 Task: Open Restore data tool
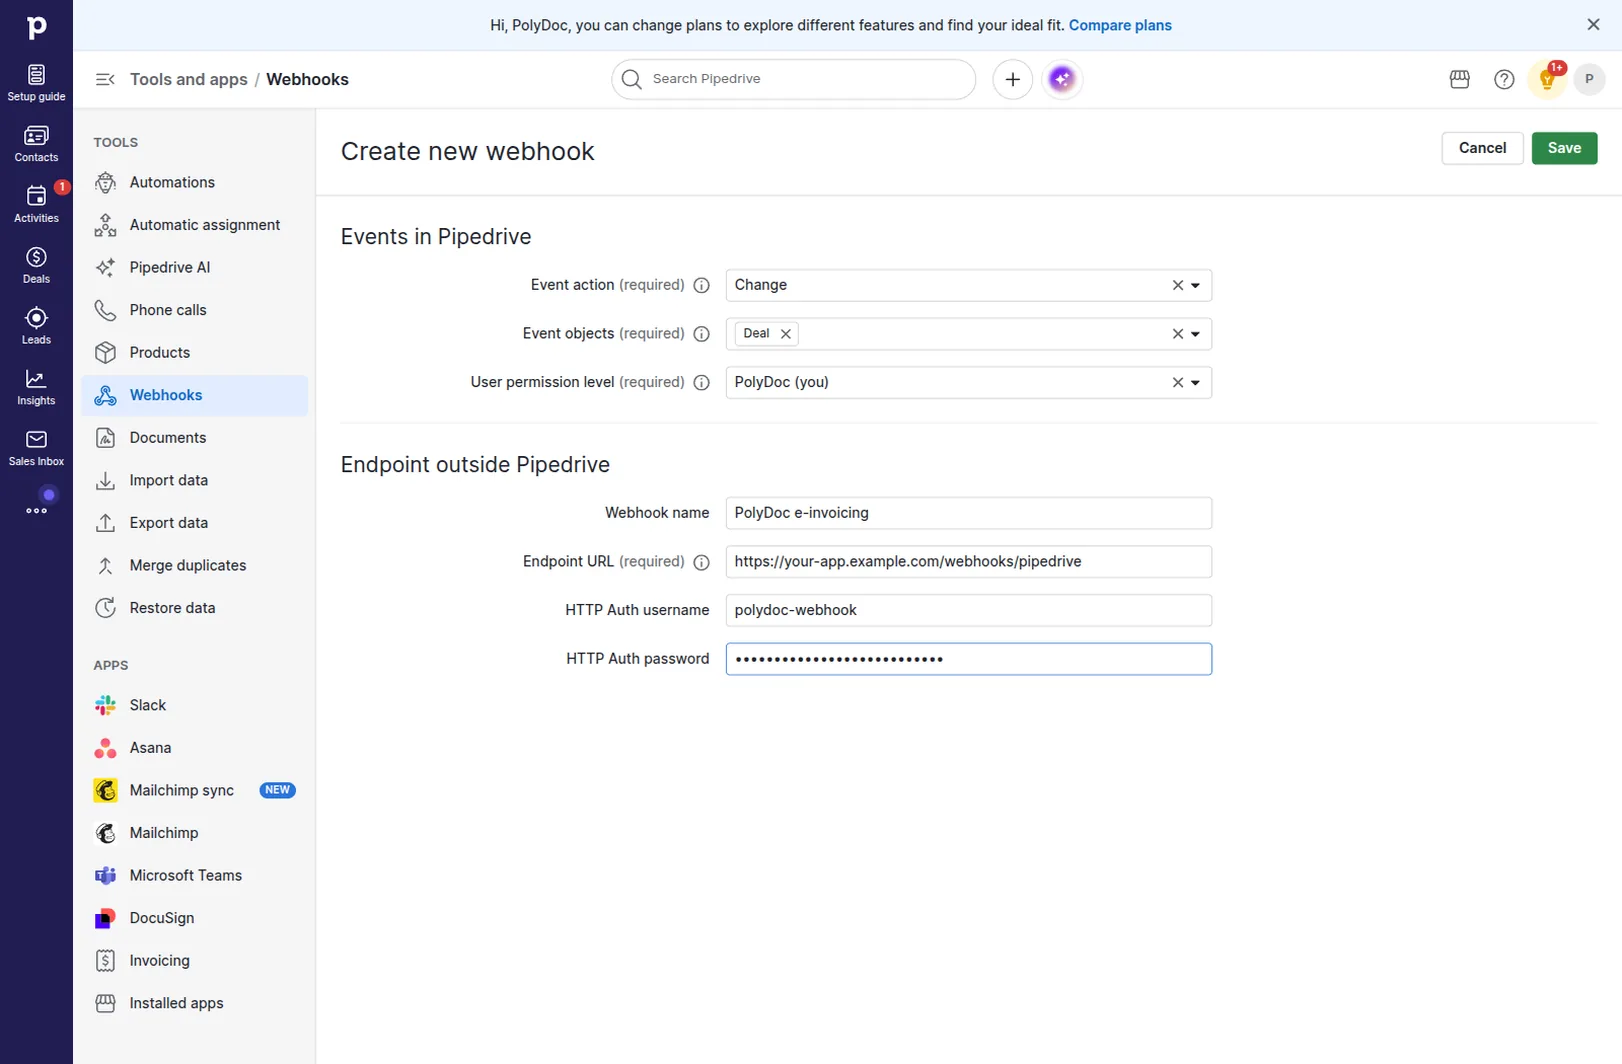[x=195, y=608]
